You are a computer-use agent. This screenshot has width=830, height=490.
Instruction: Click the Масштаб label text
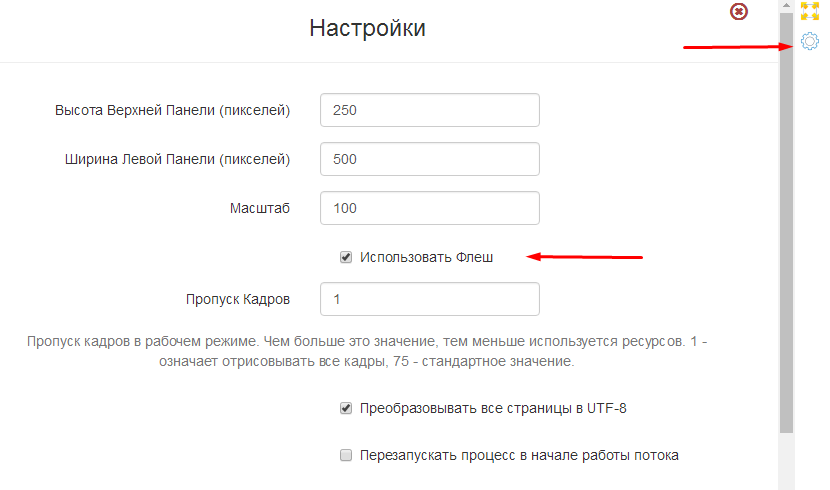[259, 208]
